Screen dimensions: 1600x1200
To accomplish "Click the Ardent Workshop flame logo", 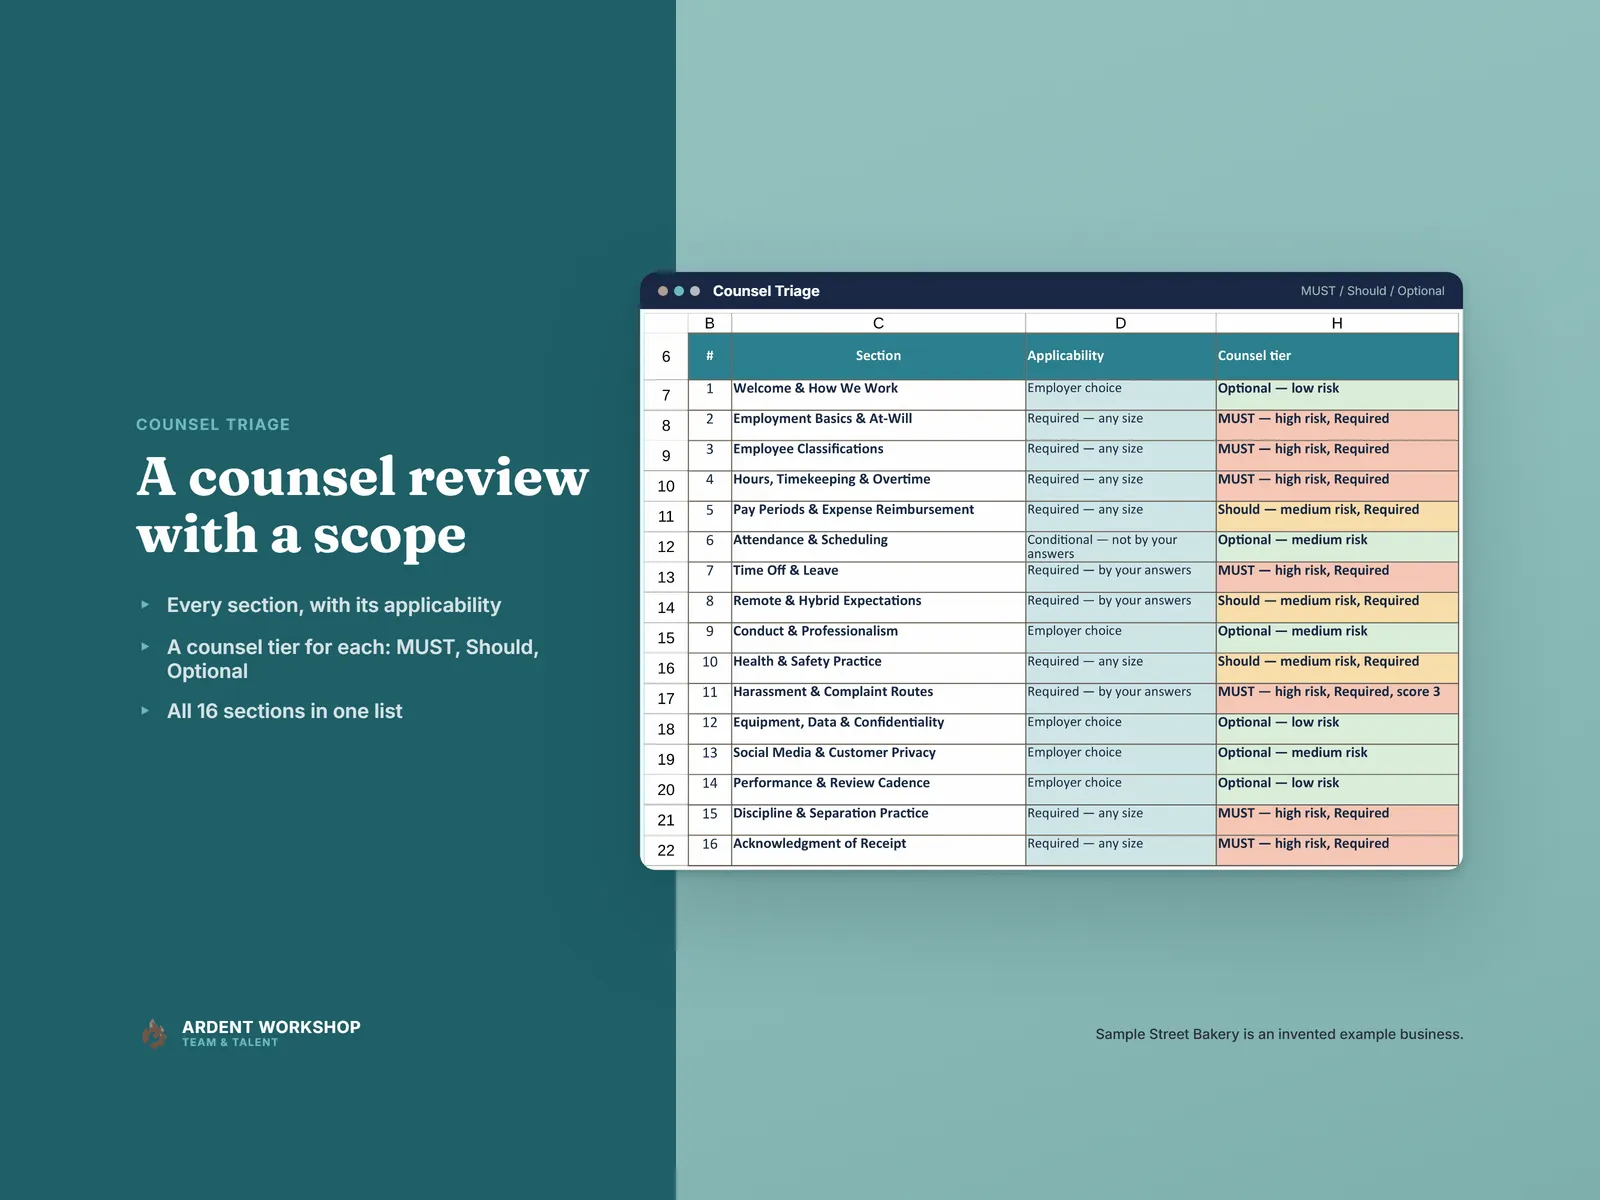I will (154, 1034).
